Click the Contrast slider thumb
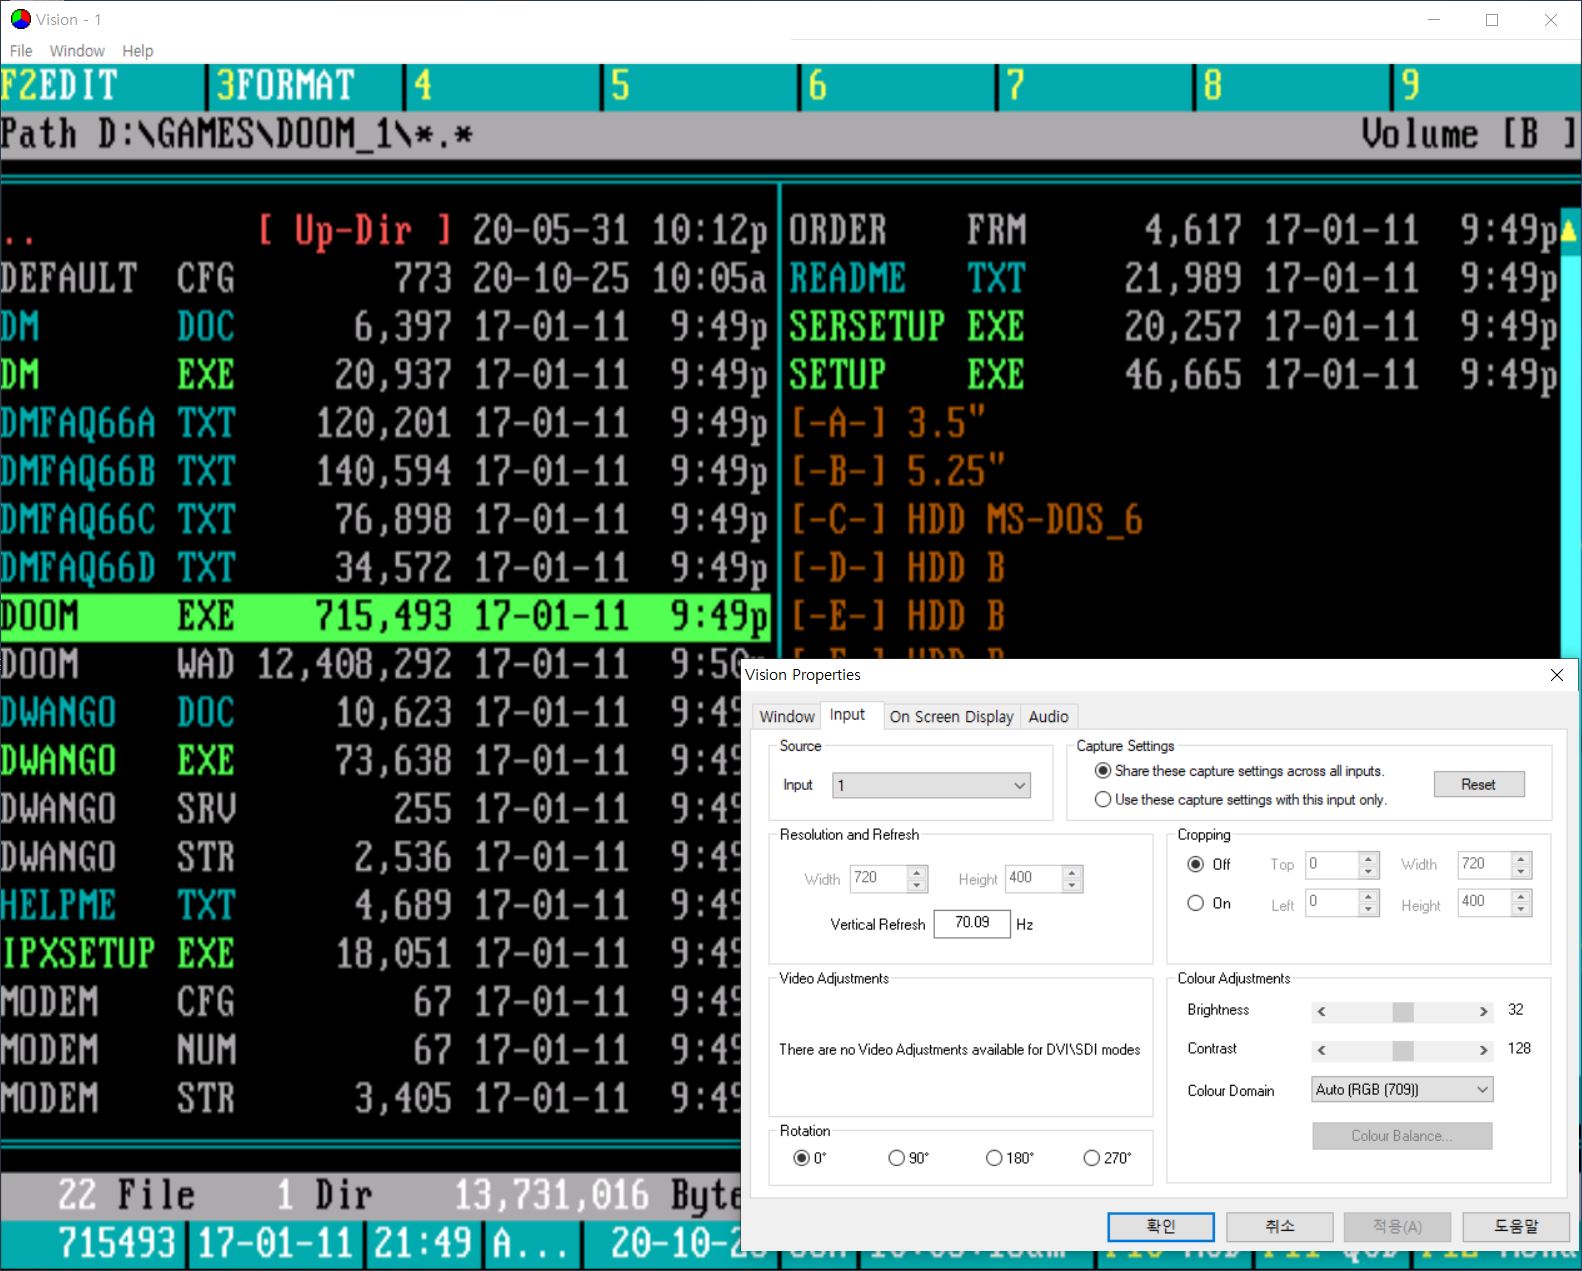The height and width of the screenshot is (1271, 1582). pyautogui.click(x=1403, y=1050)
